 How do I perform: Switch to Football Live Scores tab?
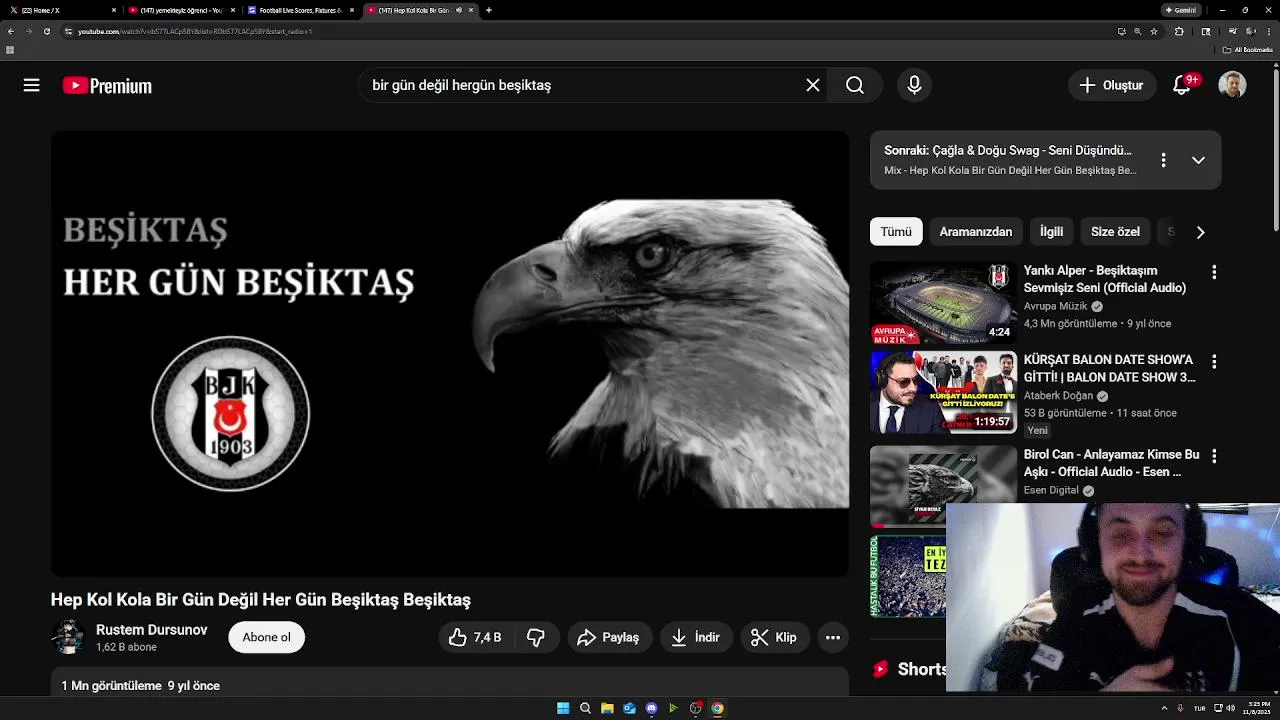point(300,10)
